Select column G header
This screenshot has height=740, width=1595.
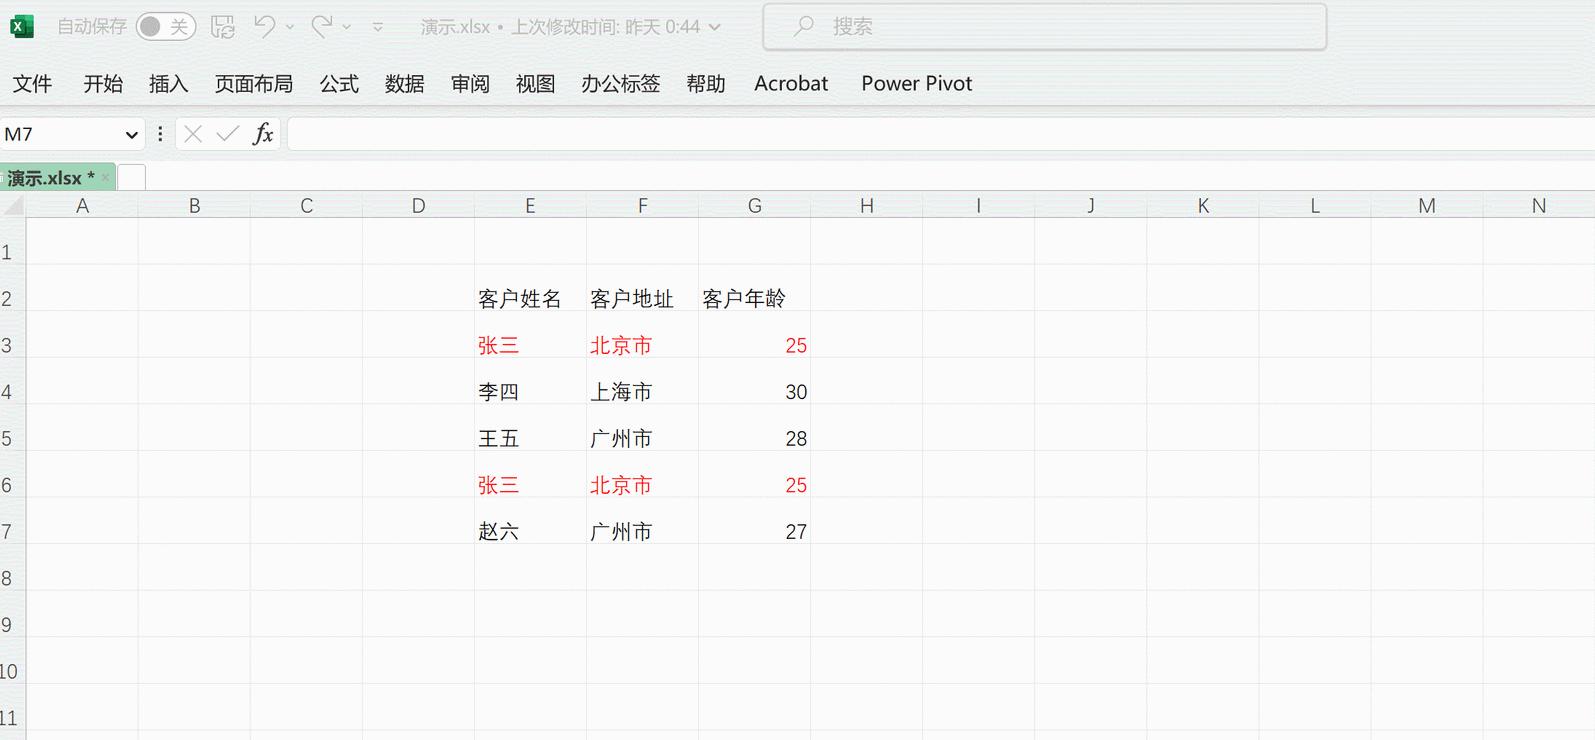(755, 206)
